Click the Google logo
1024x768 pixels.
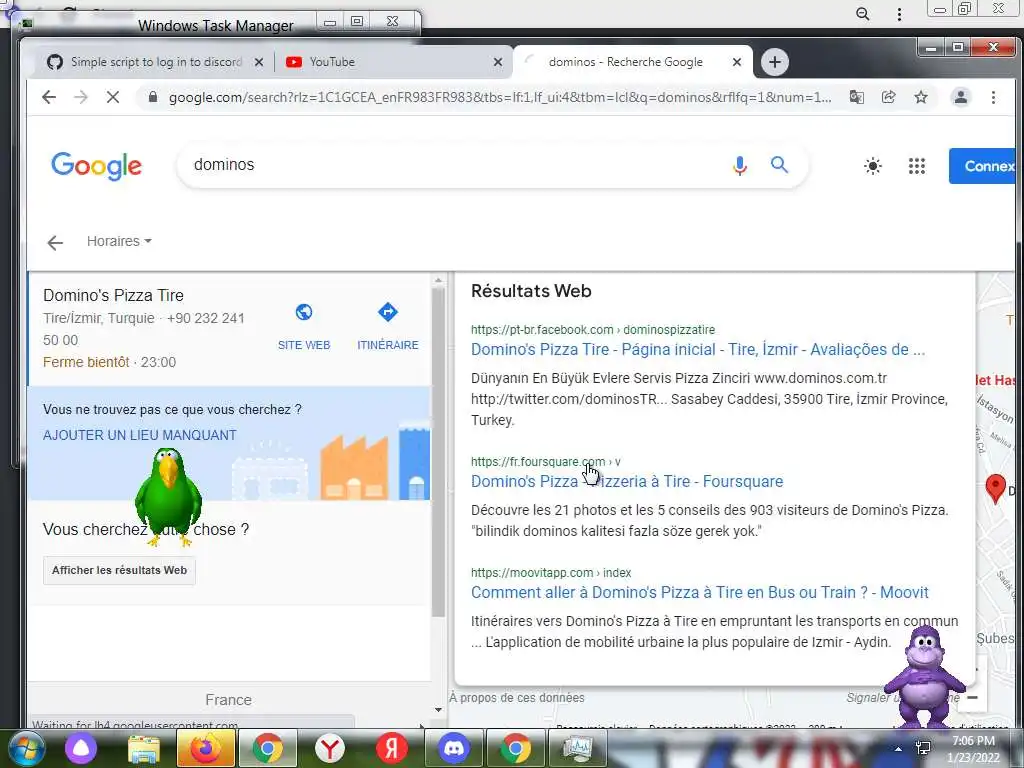(97, 165)
